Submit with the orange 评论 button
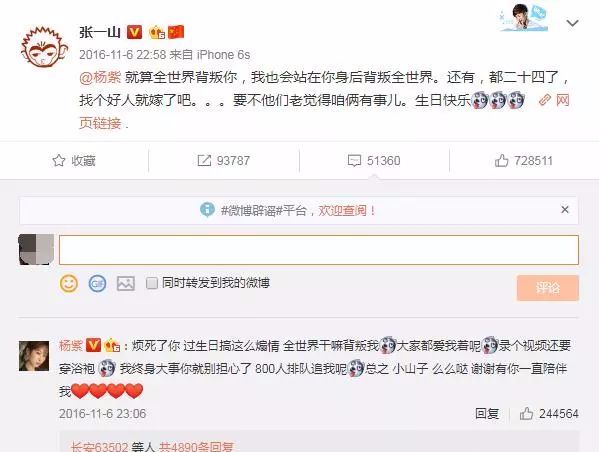Image resolution: width=599 pixels, height=452 pixels. click(x=548, y=288)
